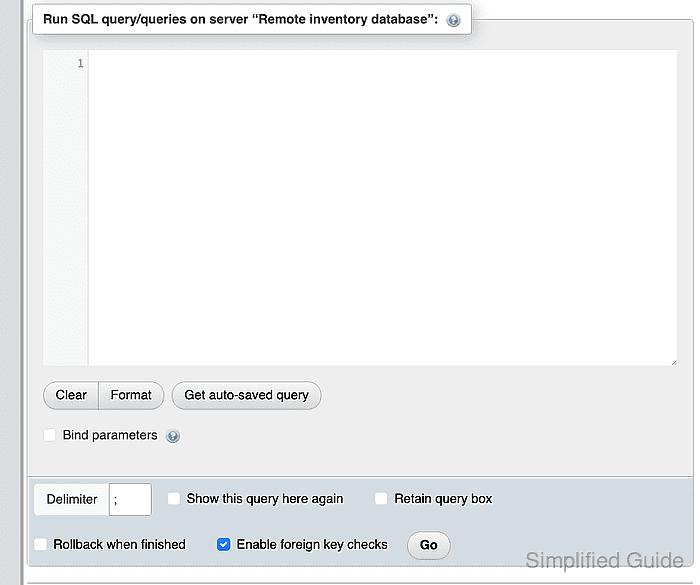Click Get auto-saved query button
The image size is (700, 585).
click(246, 395)
